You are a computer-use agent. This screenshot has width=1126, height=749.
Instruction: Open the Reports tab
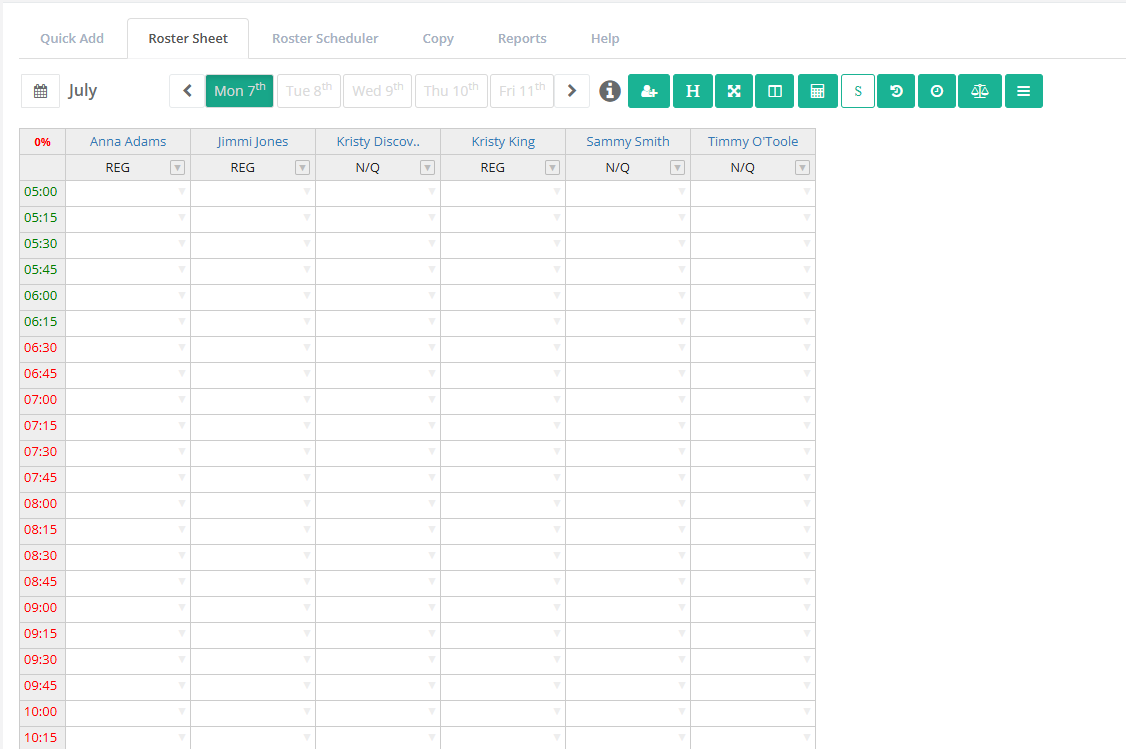tap(522, 39)
